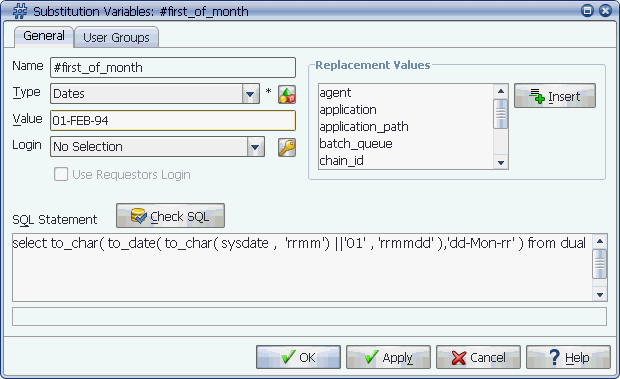Click the Replacement Values list scroll-up arrow
The width and height of the screenshot is (620, 379).
501,91
